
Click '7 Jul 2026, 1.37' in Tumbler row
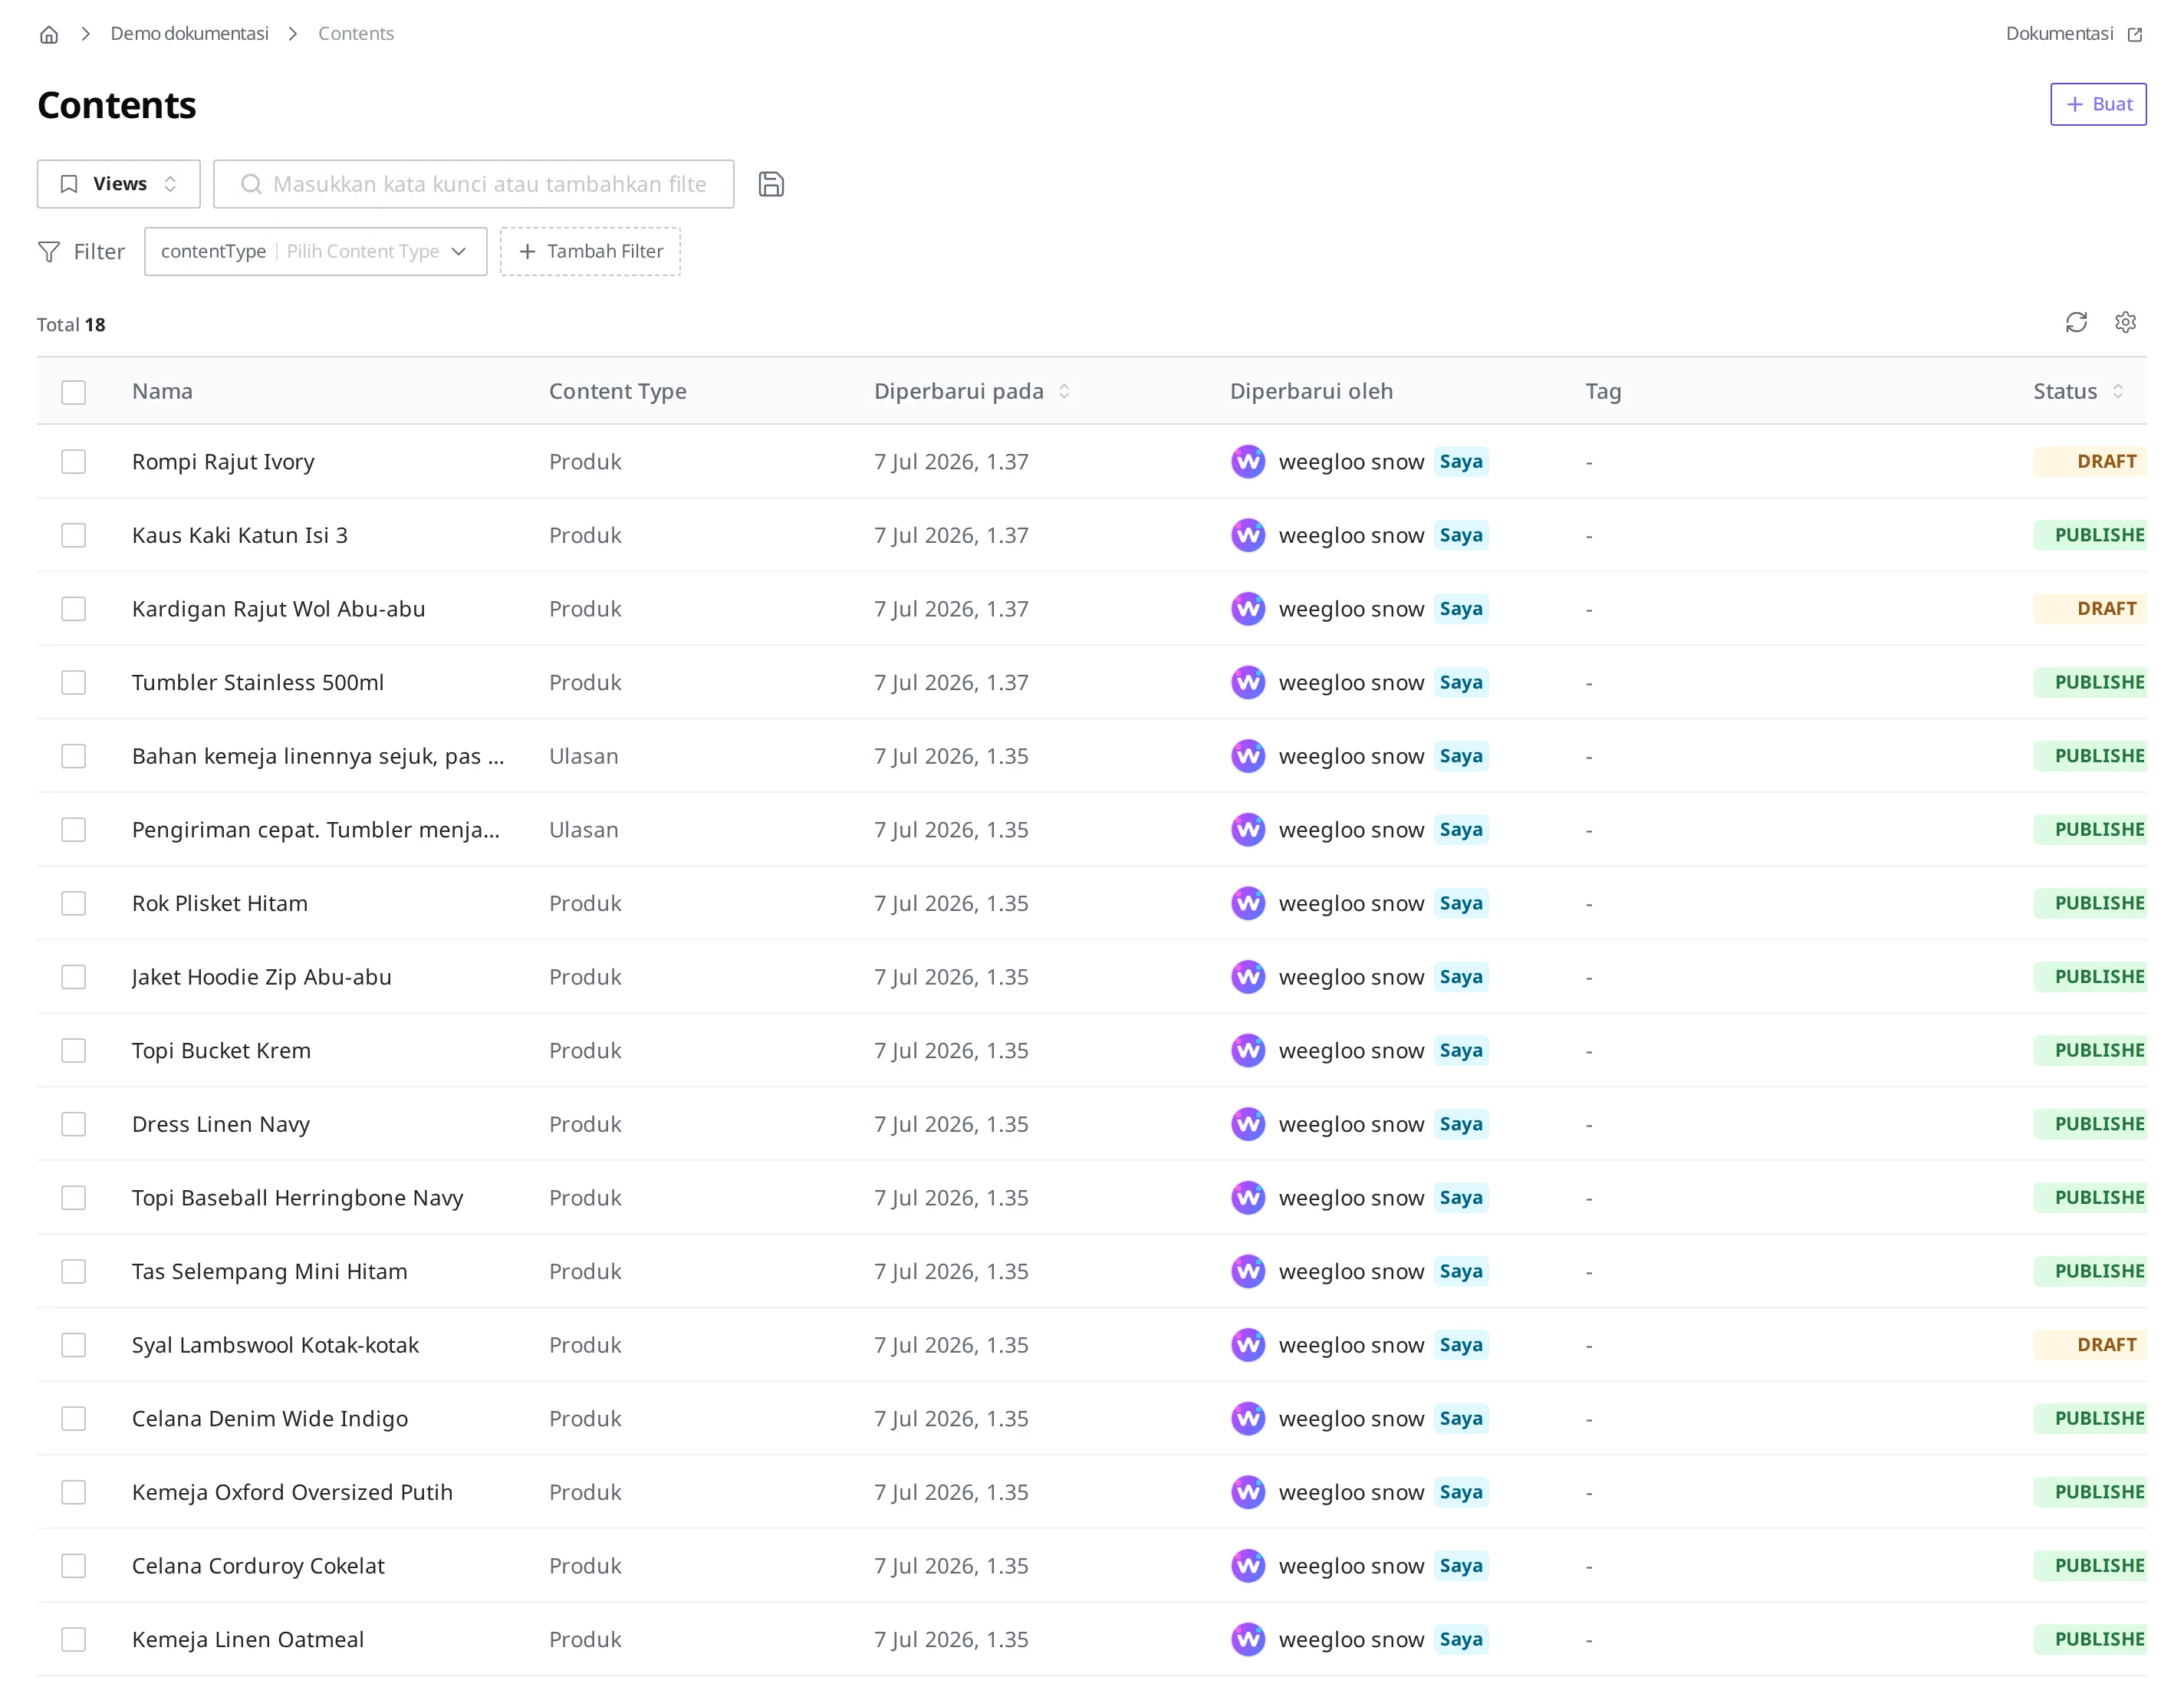pyautogui.click(x=951, y=683)
